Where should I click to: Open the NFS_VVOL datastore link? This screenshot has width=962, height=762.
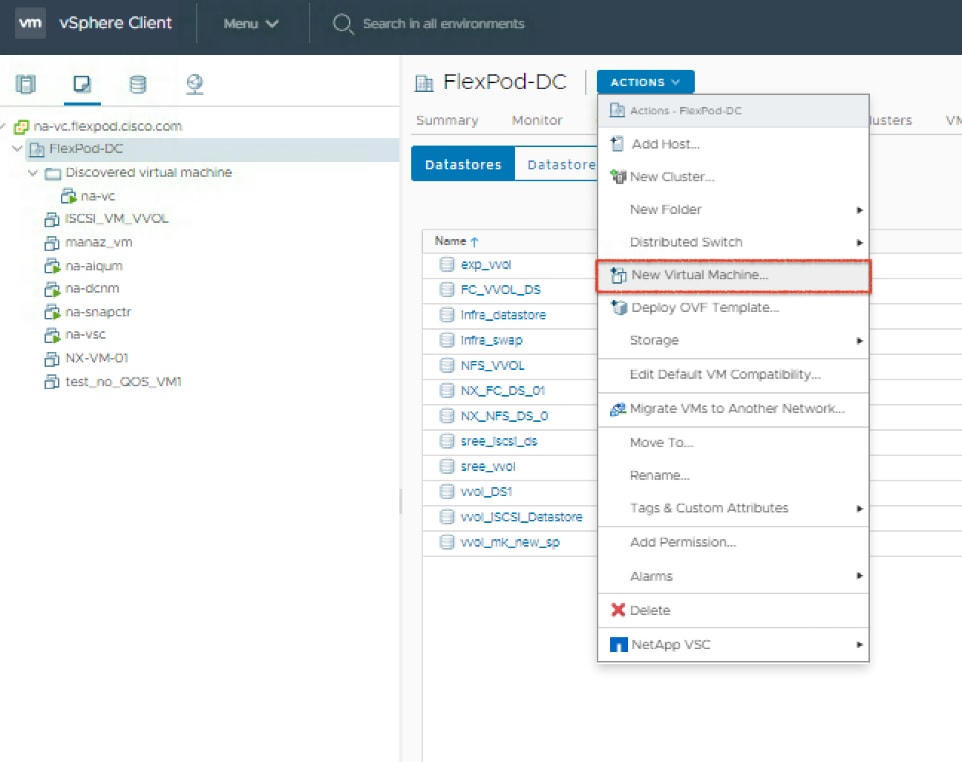[x=493, y=366]
